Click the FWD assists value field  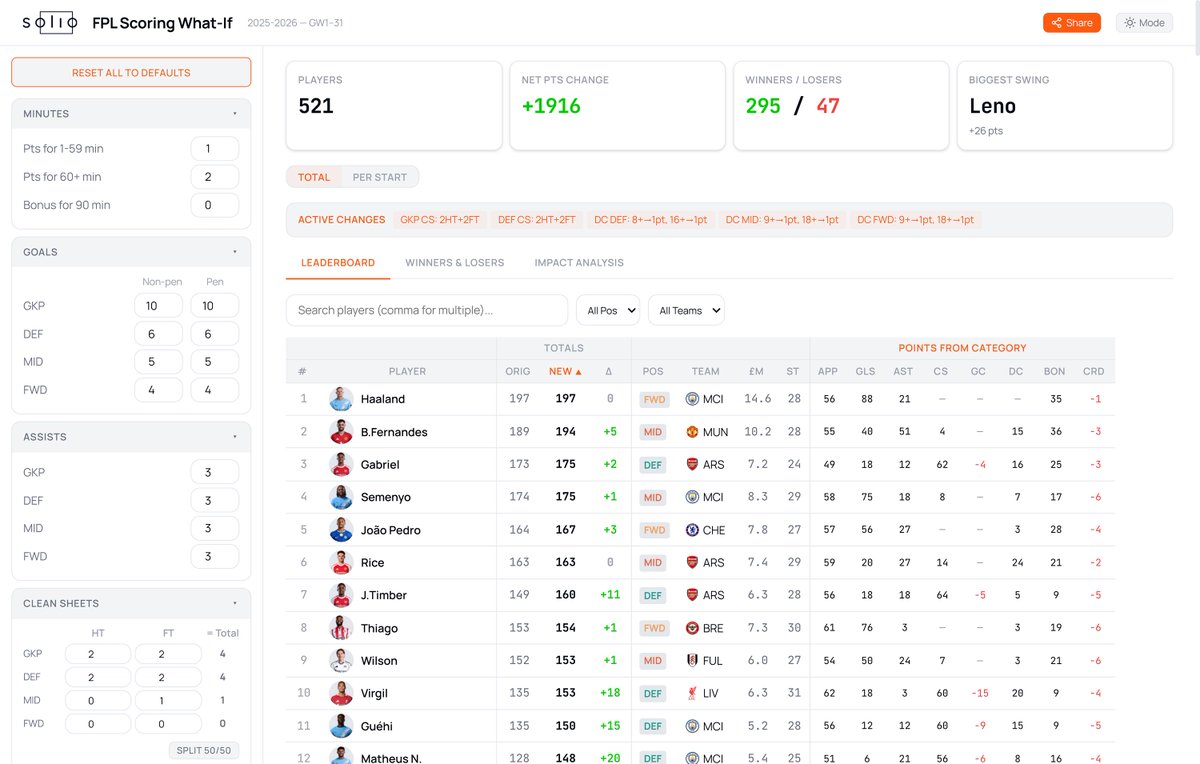[x=215, y=556]
